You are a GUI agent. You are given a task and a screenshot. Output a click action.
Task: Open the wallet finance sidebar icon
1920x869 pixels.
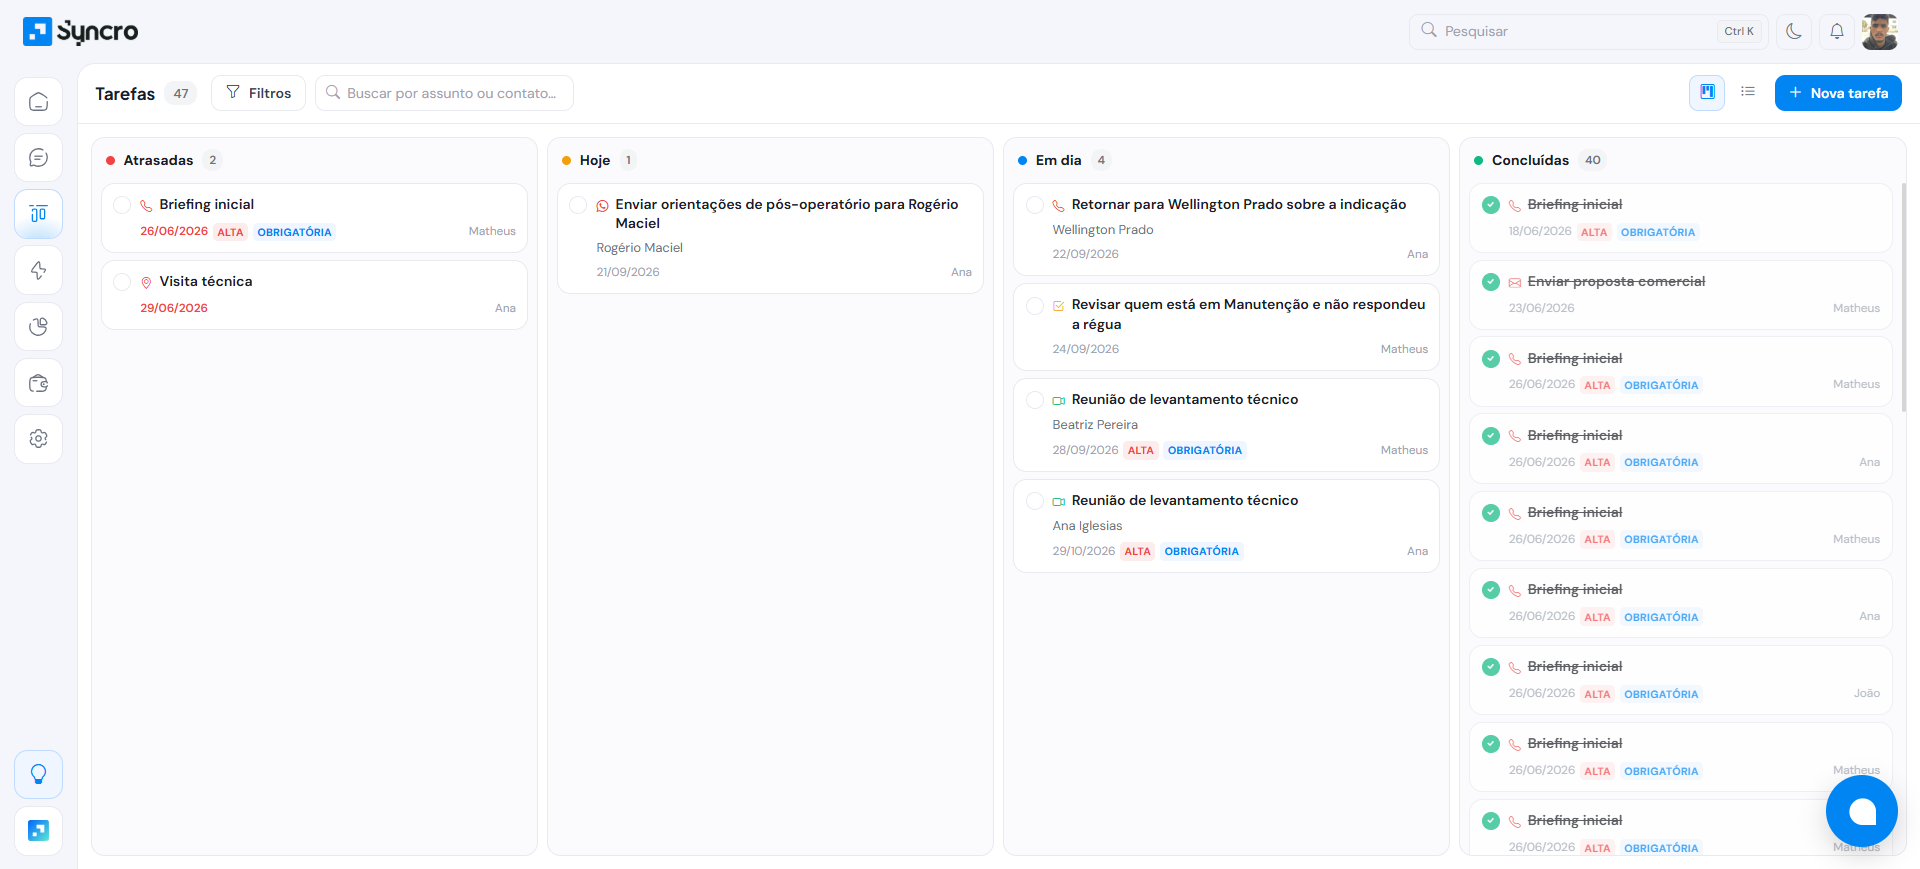point(38,383)
